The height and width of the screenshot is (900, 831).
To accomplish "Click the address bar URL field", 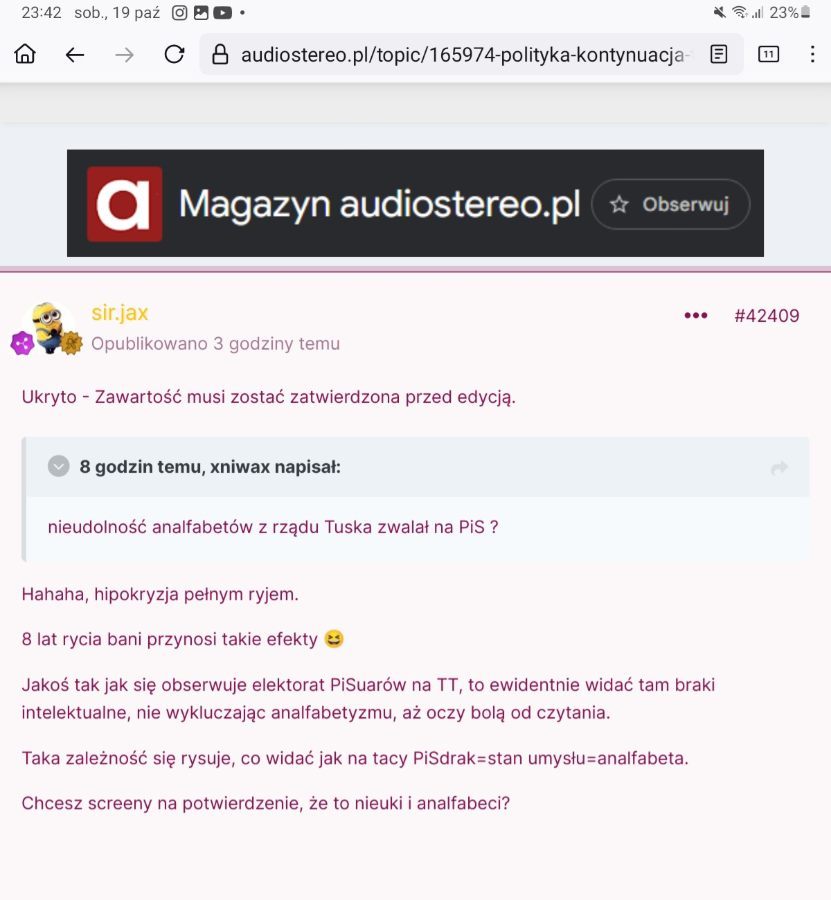I will (x=462, y=55).
